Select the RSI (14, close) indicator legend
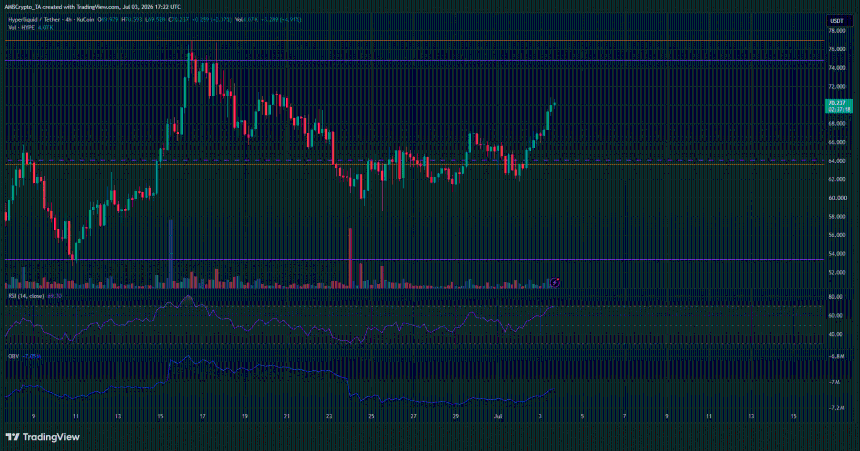This screenshot has height=451, width=860. (x=26, y=296)
